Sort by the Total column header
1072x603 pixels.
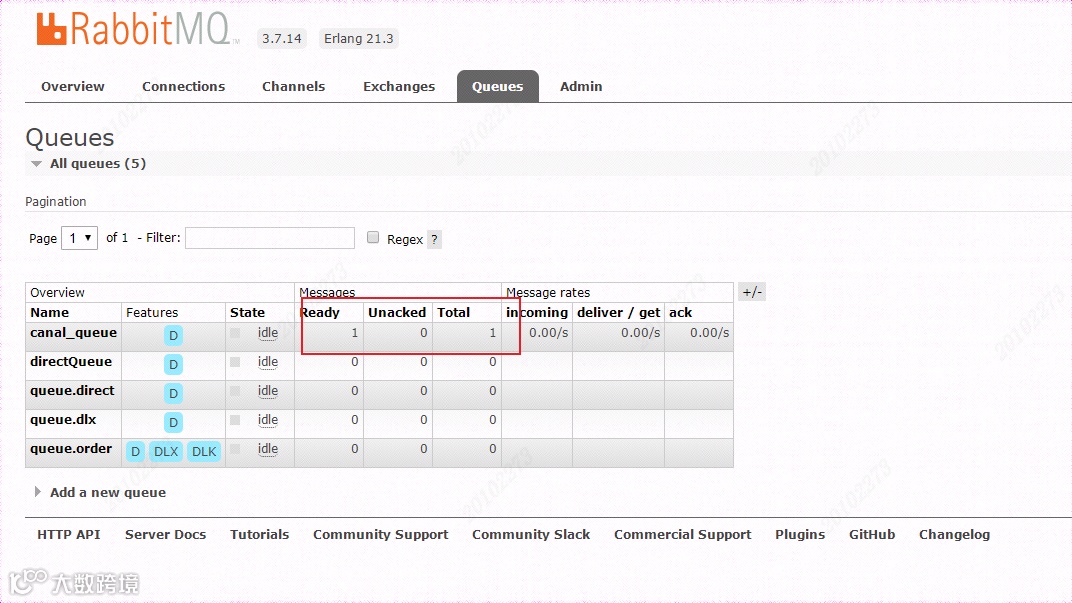(453, 312)
